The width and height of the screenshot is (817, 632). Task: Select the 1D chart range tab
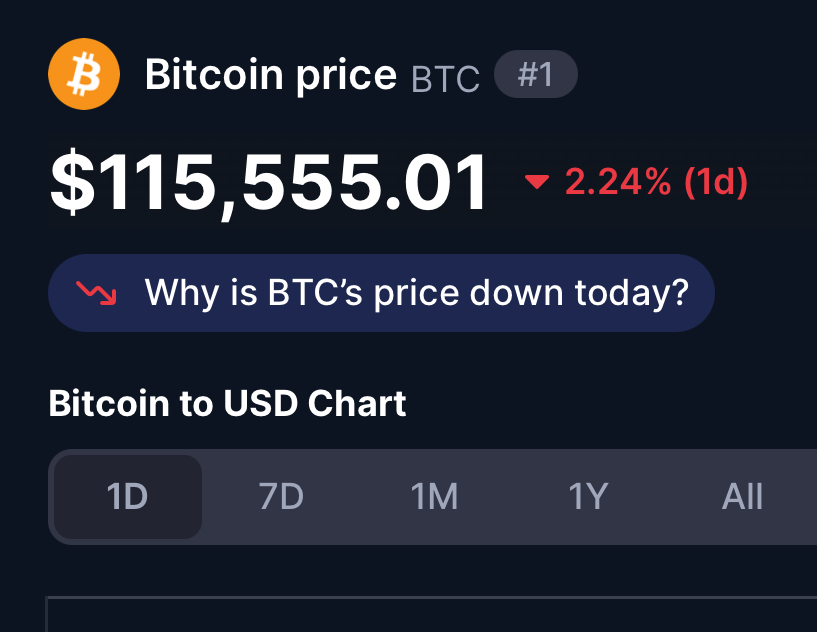tap(128, 497)
